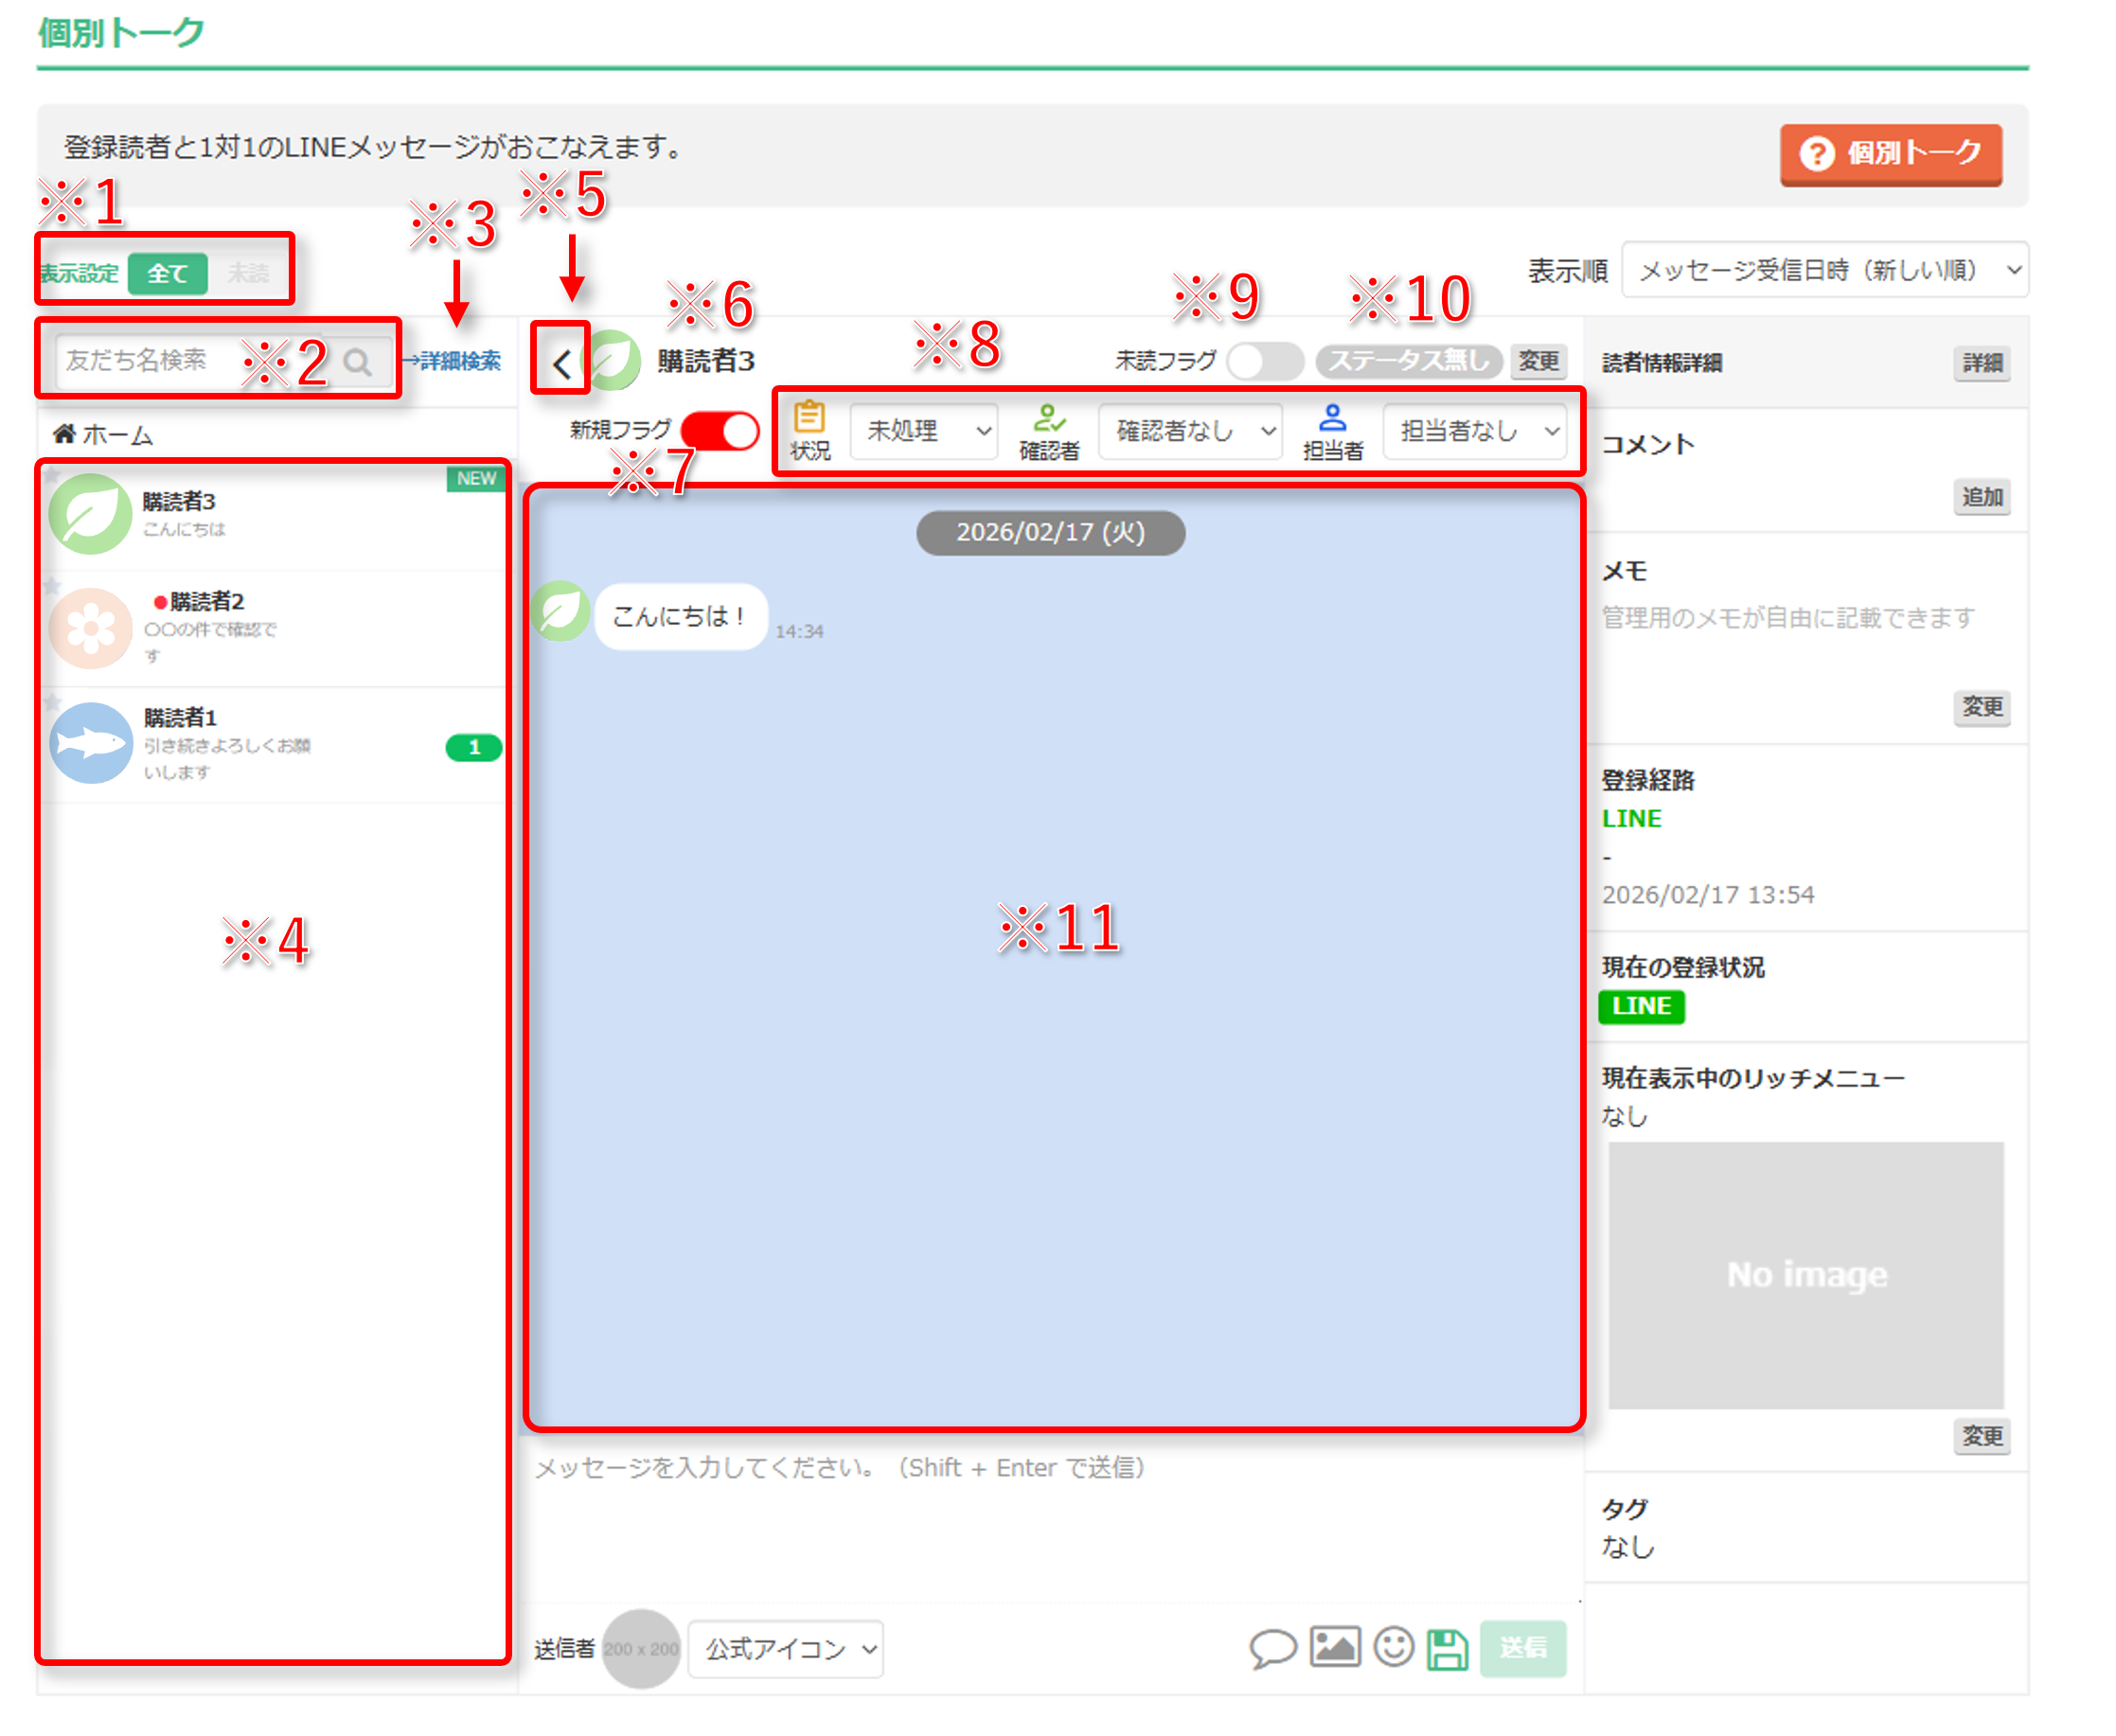This screenshot has width=2116, height=1736.
Task: Click the speech bubble template icon
Action: point(1273,1648)
